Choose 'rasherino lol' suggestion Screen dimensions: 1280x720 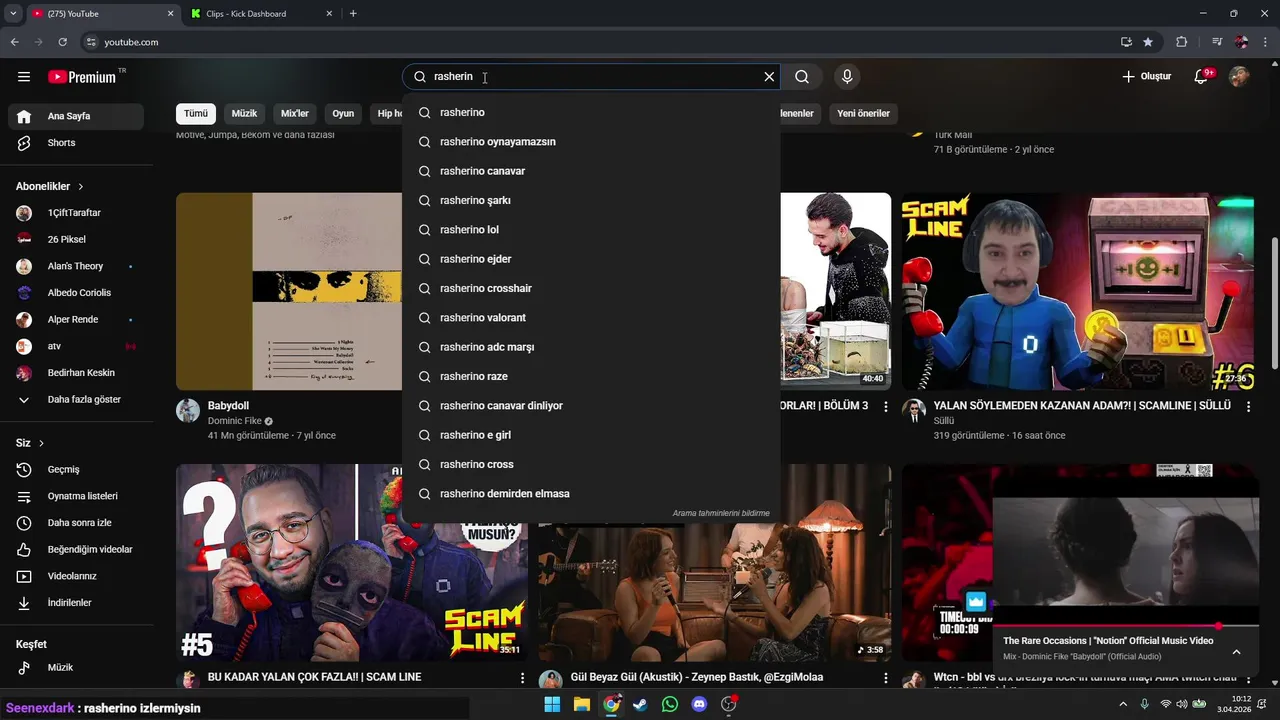(x=591, y=230)
